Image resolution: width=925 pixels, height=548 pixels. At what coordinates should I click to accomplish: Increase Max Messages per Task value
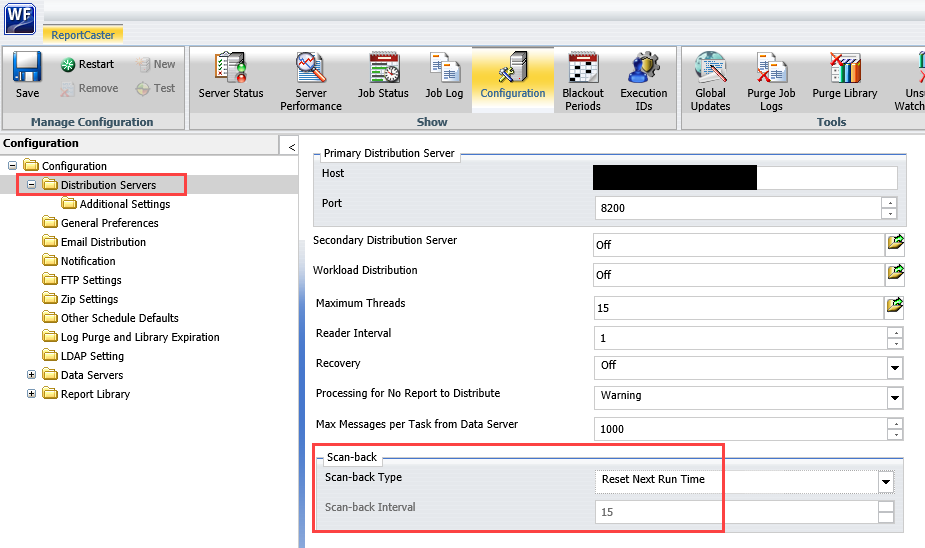[896, 424]
